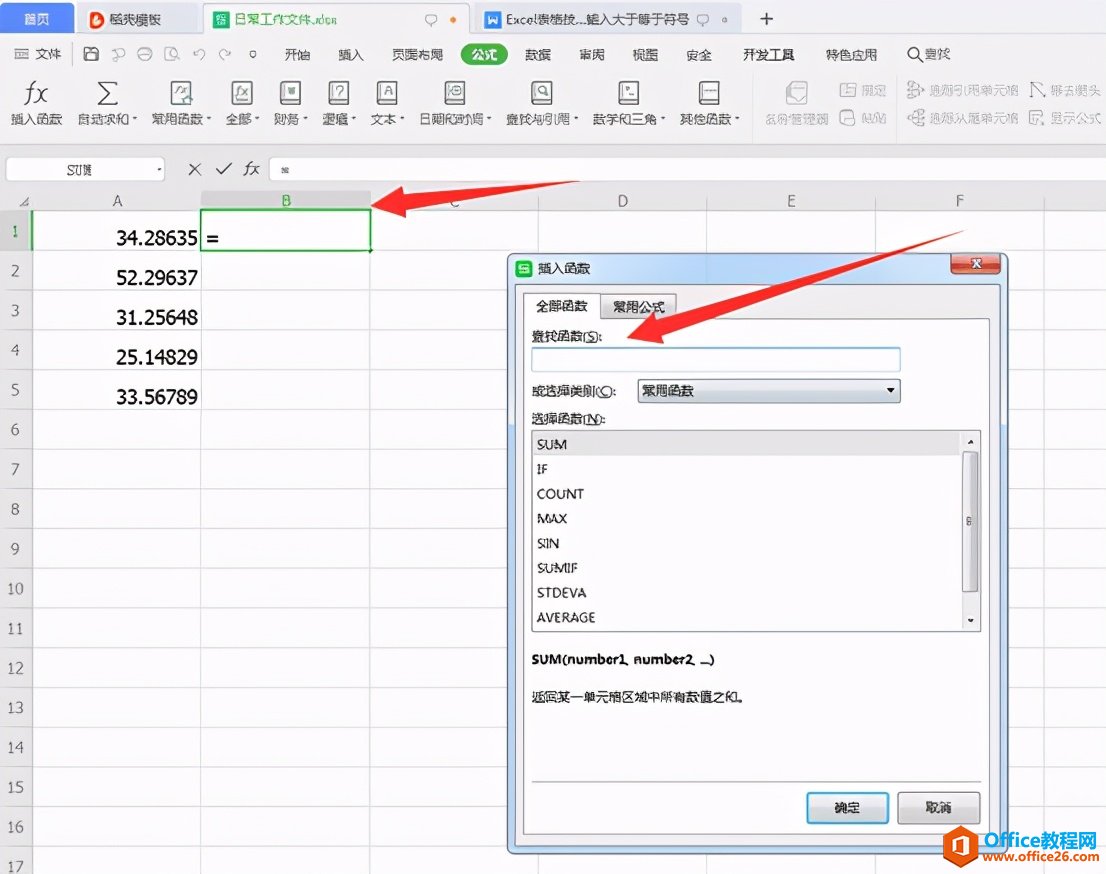Switch to the 数据 ribbon tab
The width and height of the screenshot is (1106, 874).
pos(538,54)
